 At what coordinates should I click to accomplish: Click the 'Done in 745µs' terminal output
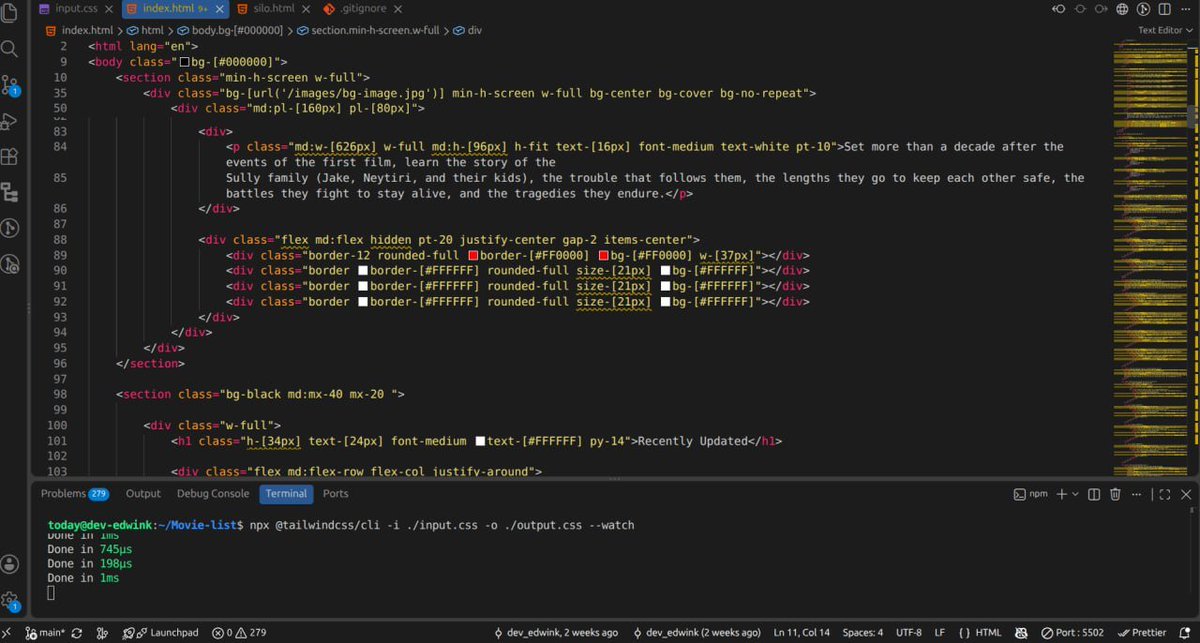[90, 549]
